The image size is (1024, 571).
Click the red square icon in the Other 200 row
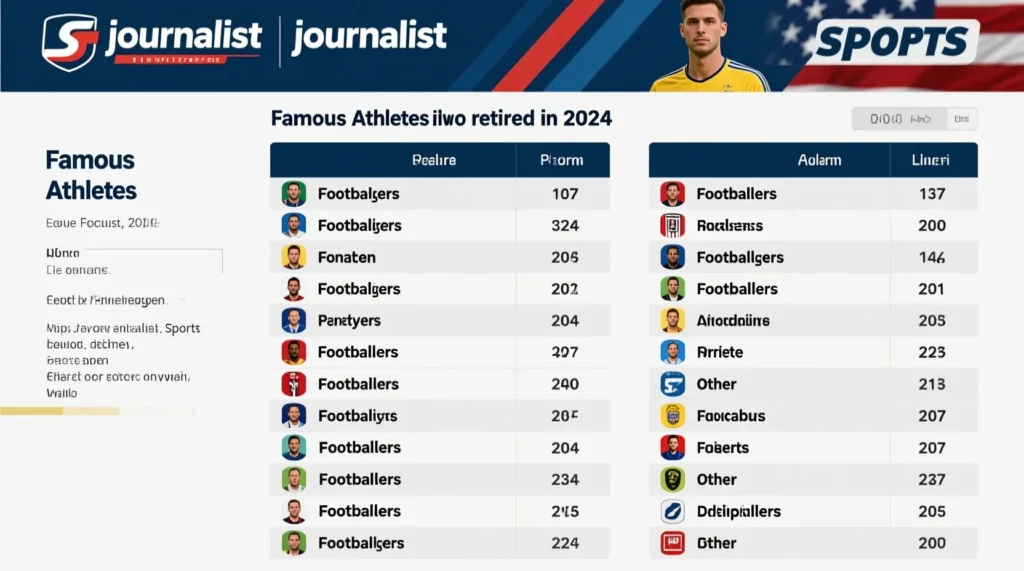672,543
